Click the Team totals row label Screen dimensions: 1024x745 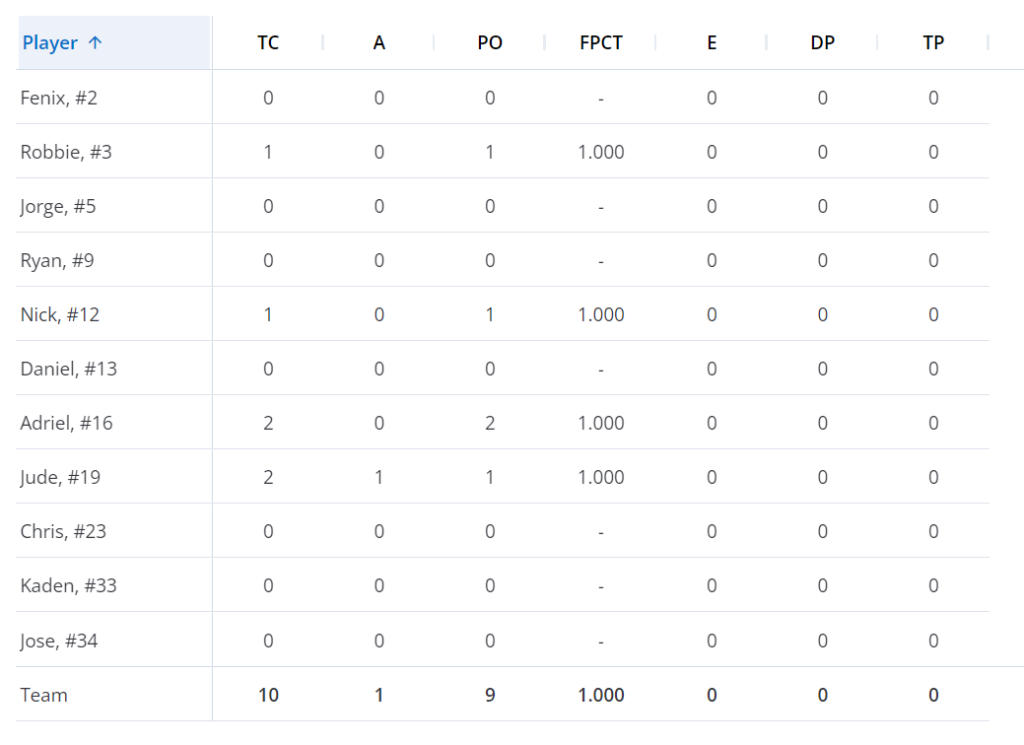coord(44,695)
